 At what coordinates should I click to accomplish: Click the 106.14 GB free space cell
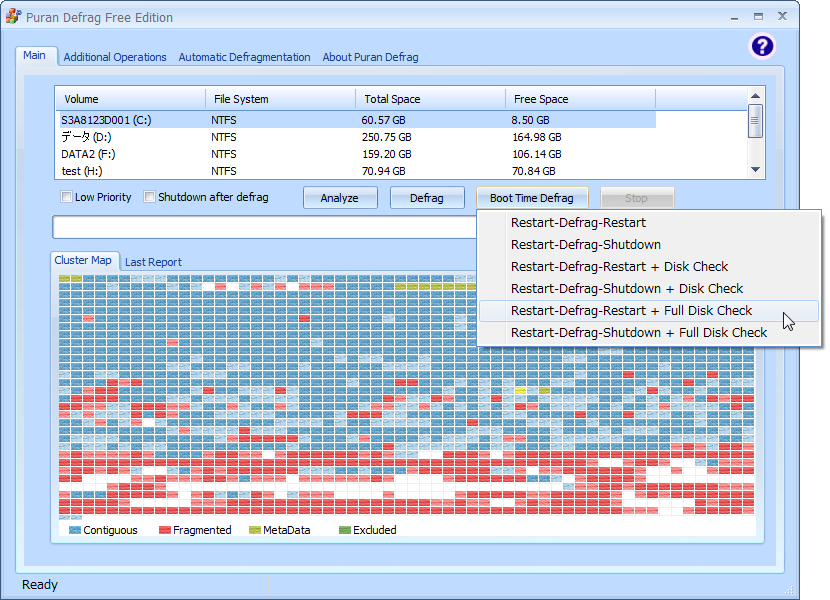coord(537,154)
